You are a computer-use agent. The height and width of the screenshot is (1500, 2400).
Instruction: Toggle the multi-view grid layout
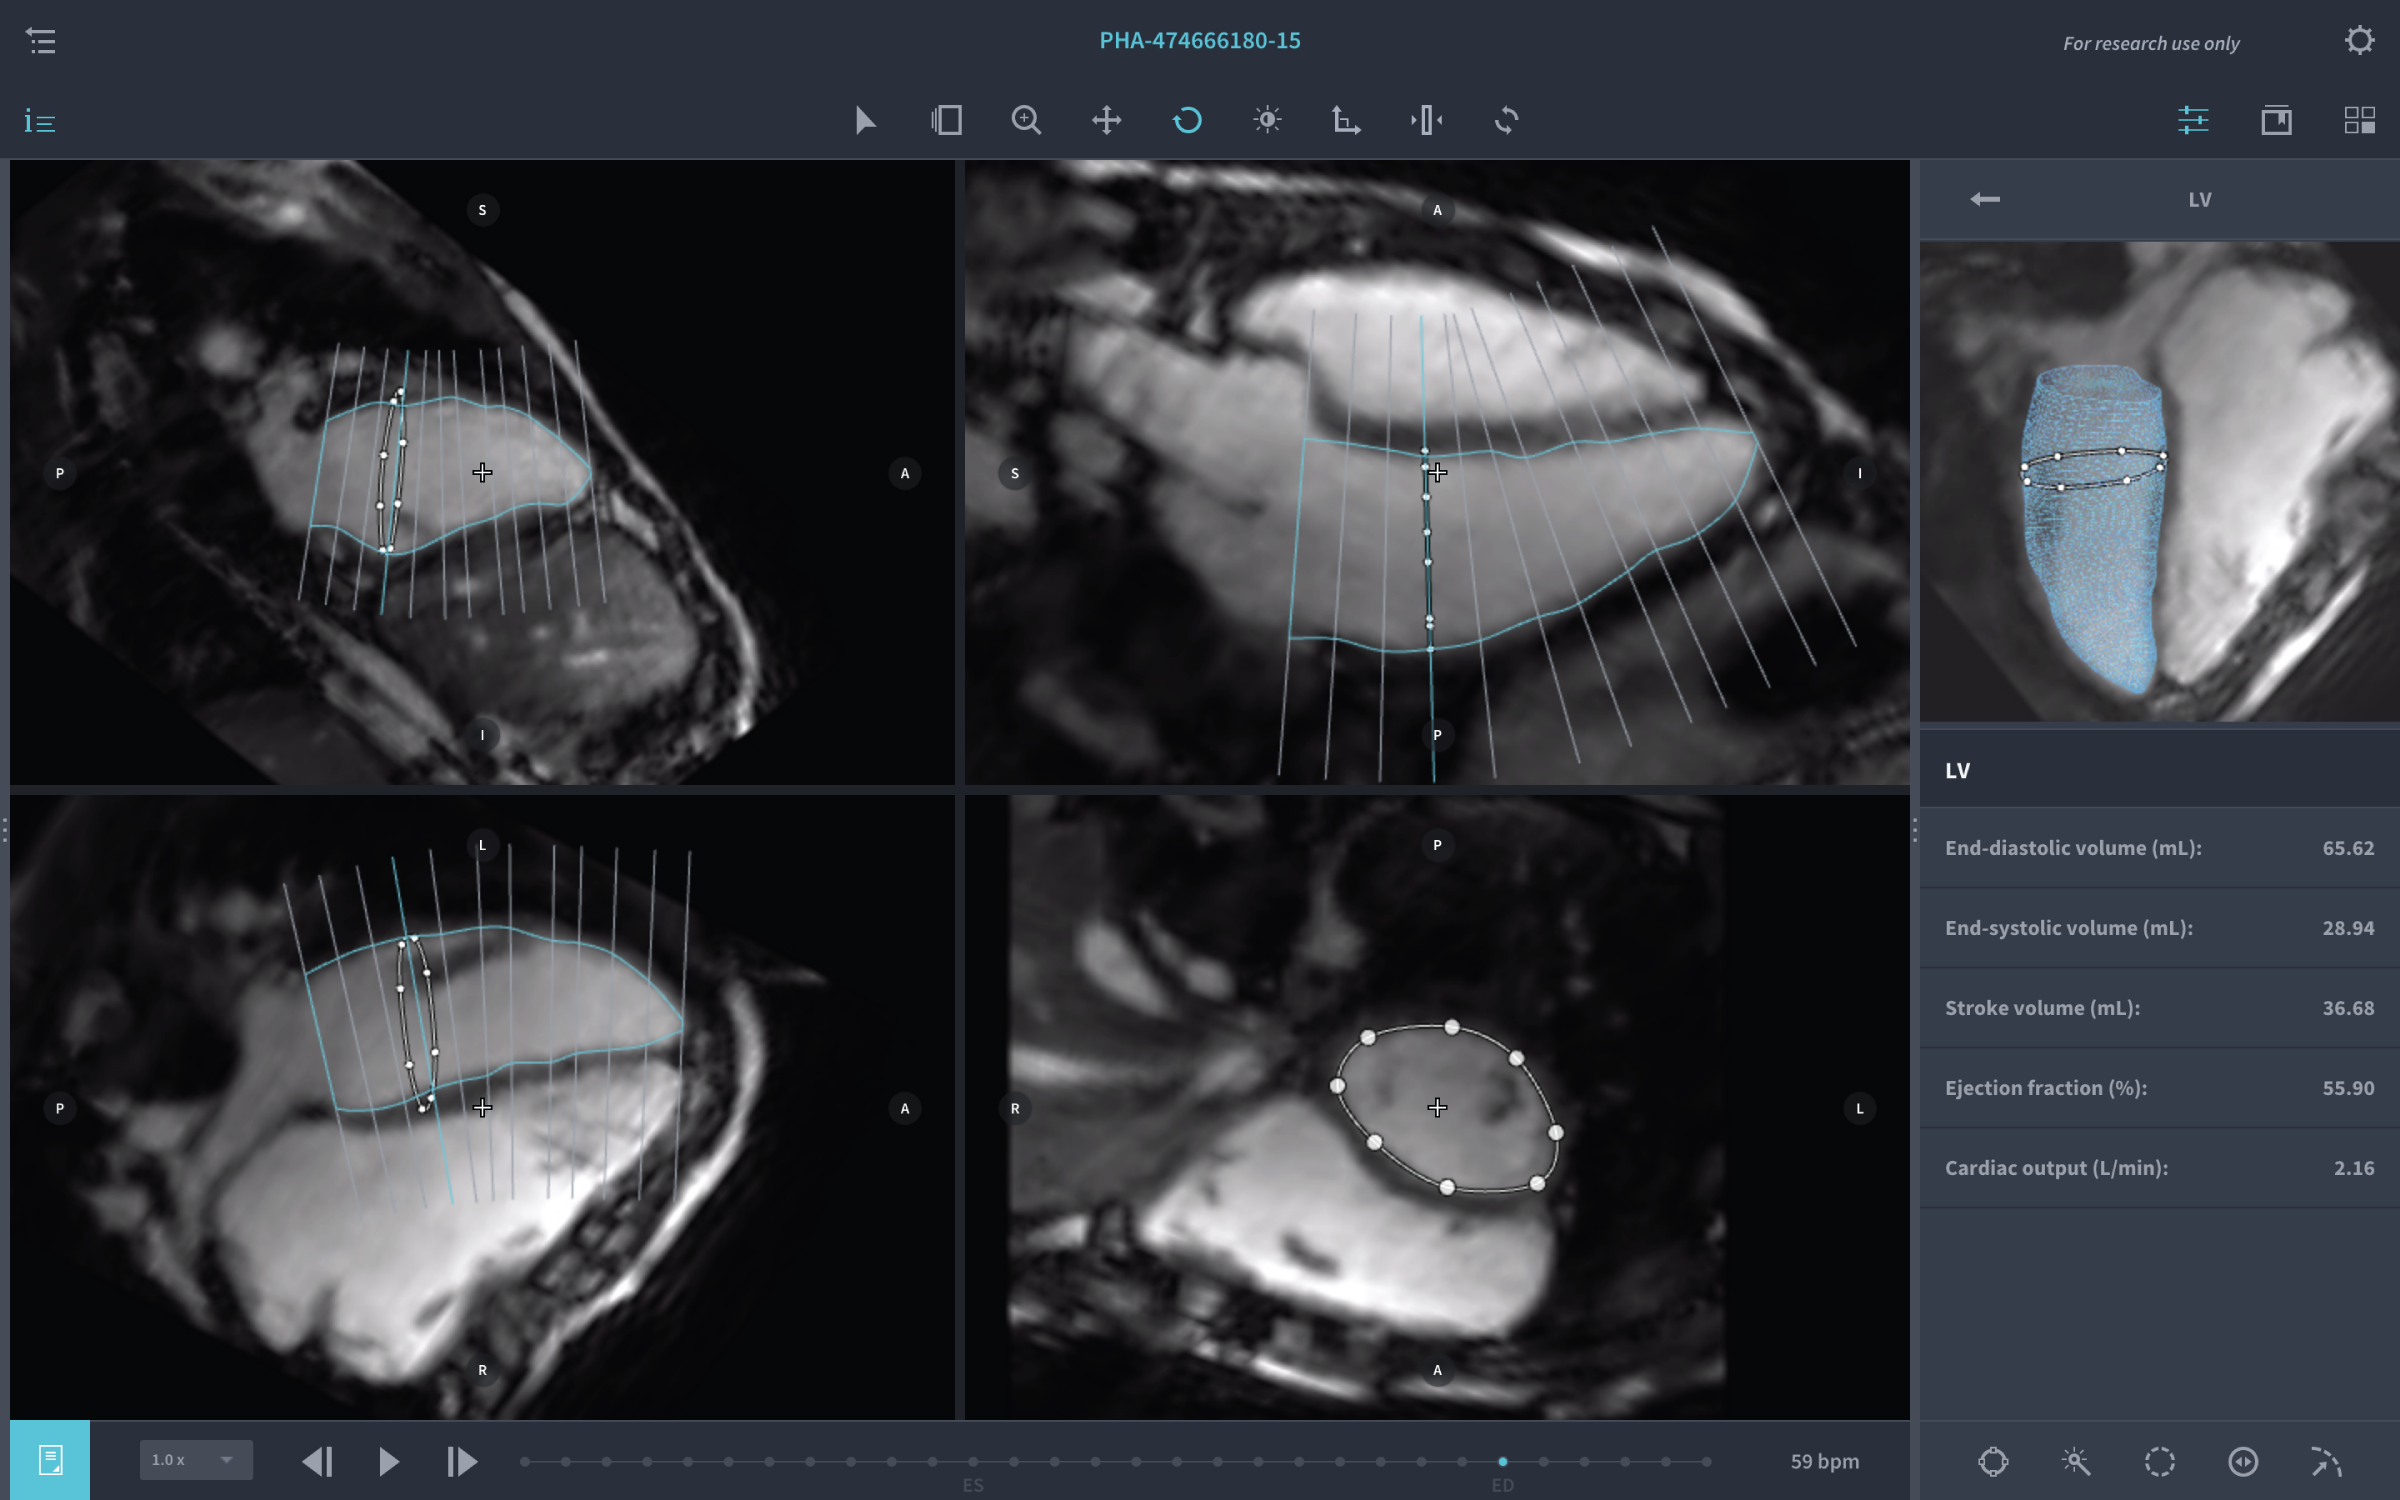pyautogui.click(x=2359, y=121)
